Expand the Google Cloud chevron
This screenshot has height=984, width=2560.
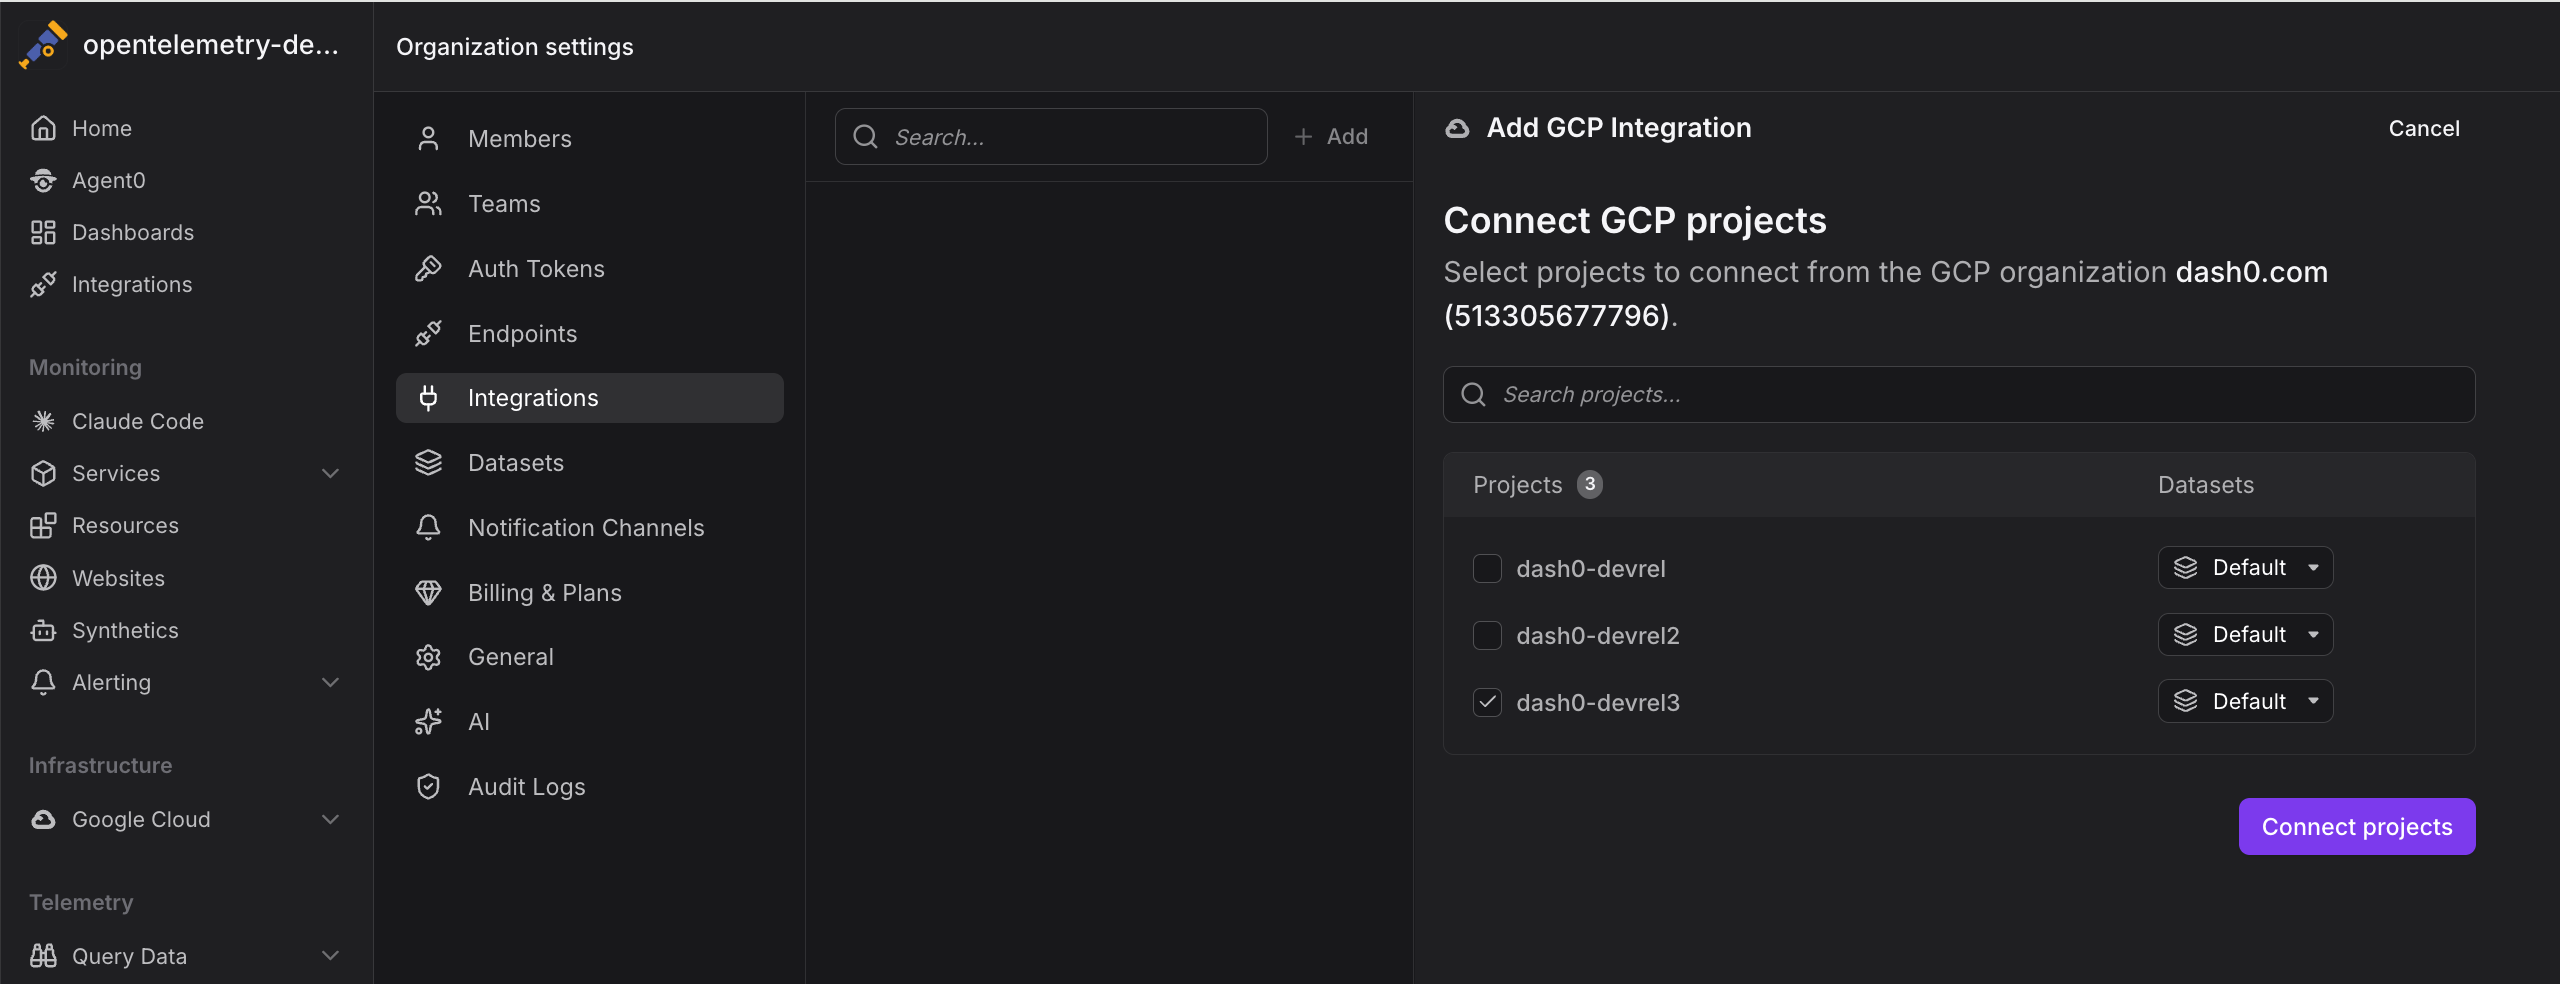click(x=330, y=819)
